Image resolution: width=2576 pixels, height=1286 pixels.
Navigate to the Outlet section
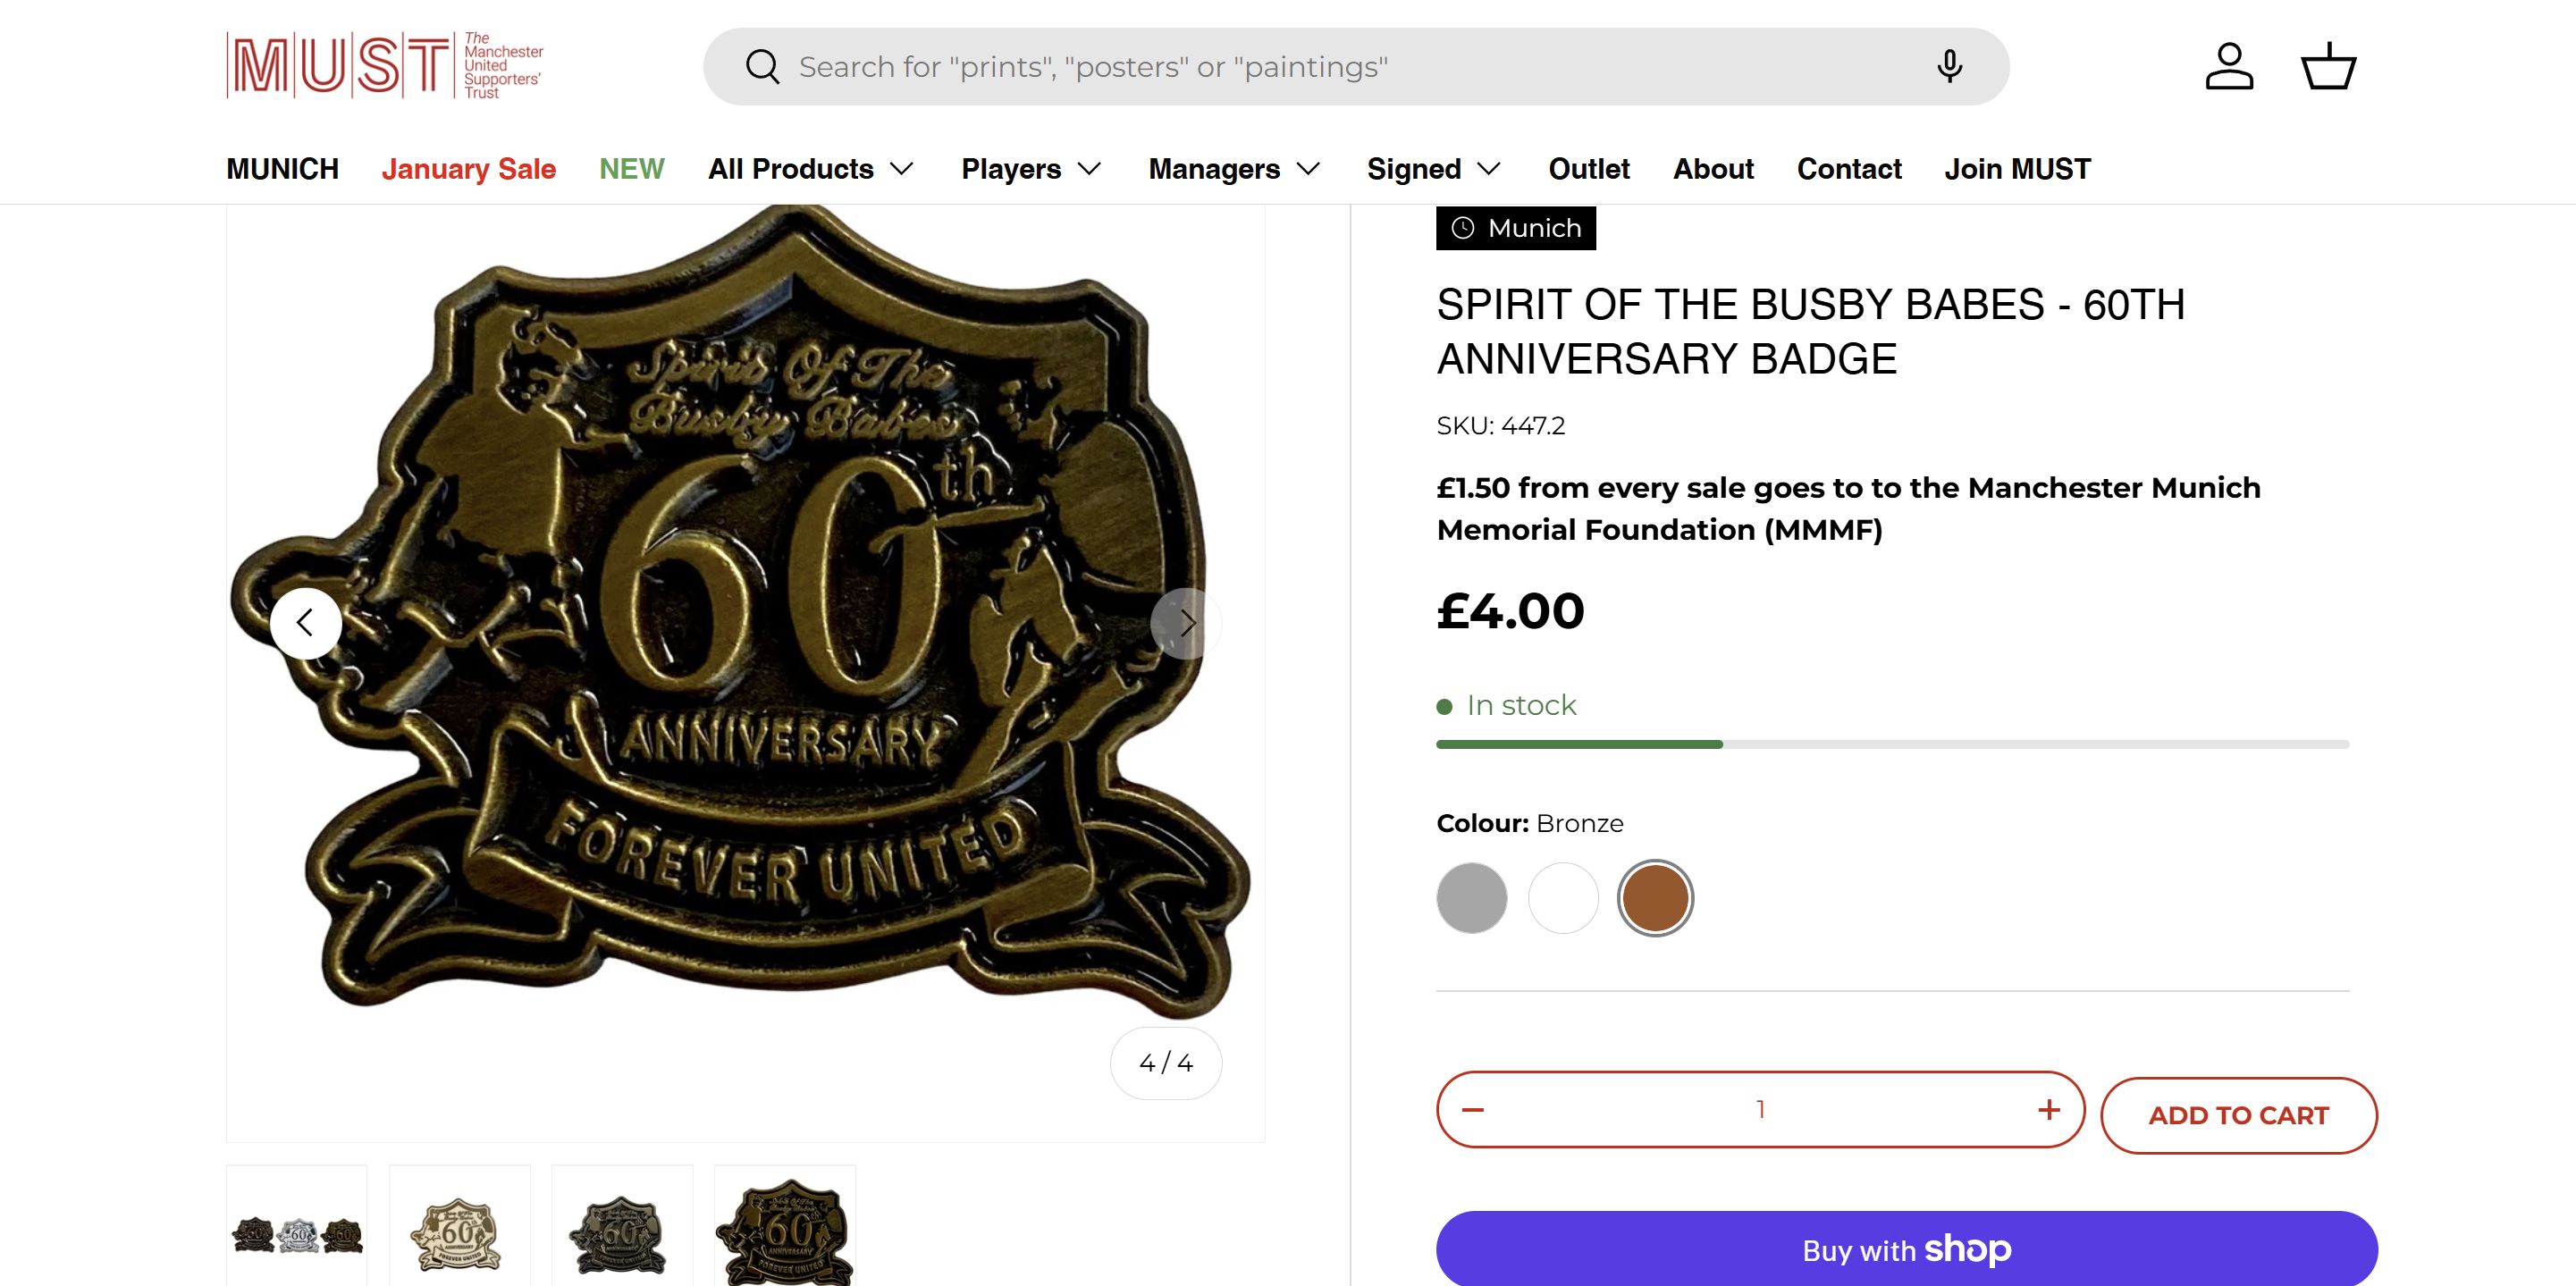click(1589, 169)
